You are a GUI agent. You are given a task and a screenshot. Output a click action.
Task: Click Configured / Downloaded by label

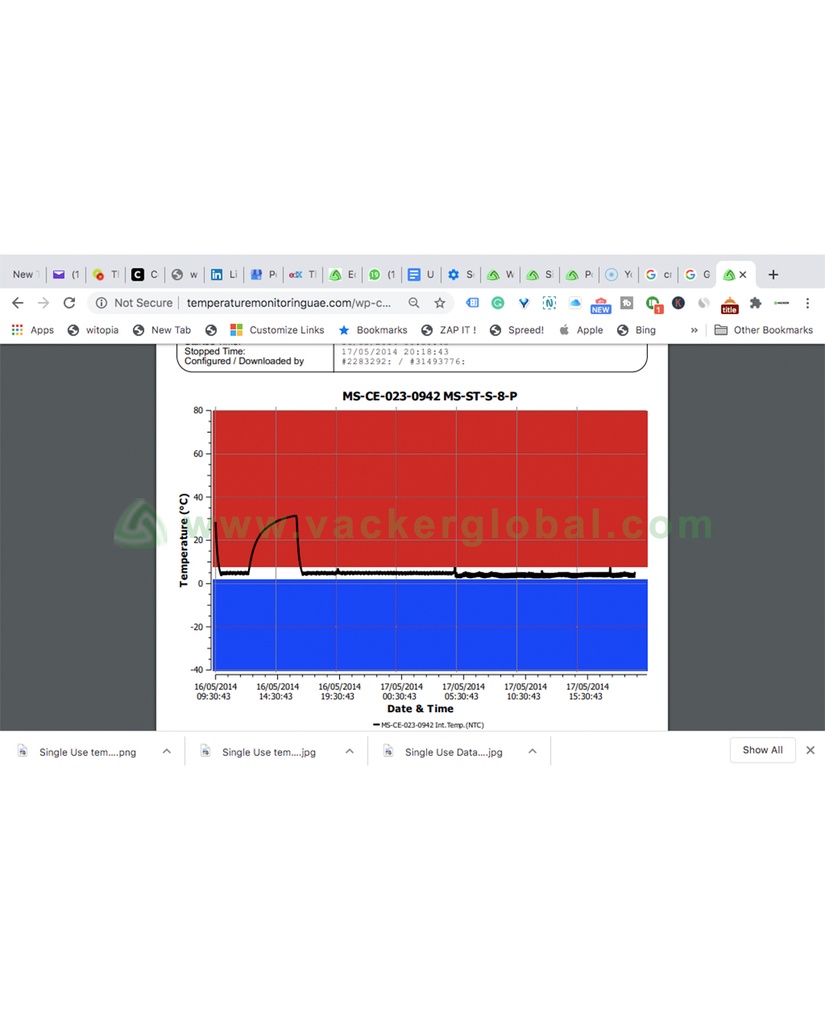click(244, 361)
